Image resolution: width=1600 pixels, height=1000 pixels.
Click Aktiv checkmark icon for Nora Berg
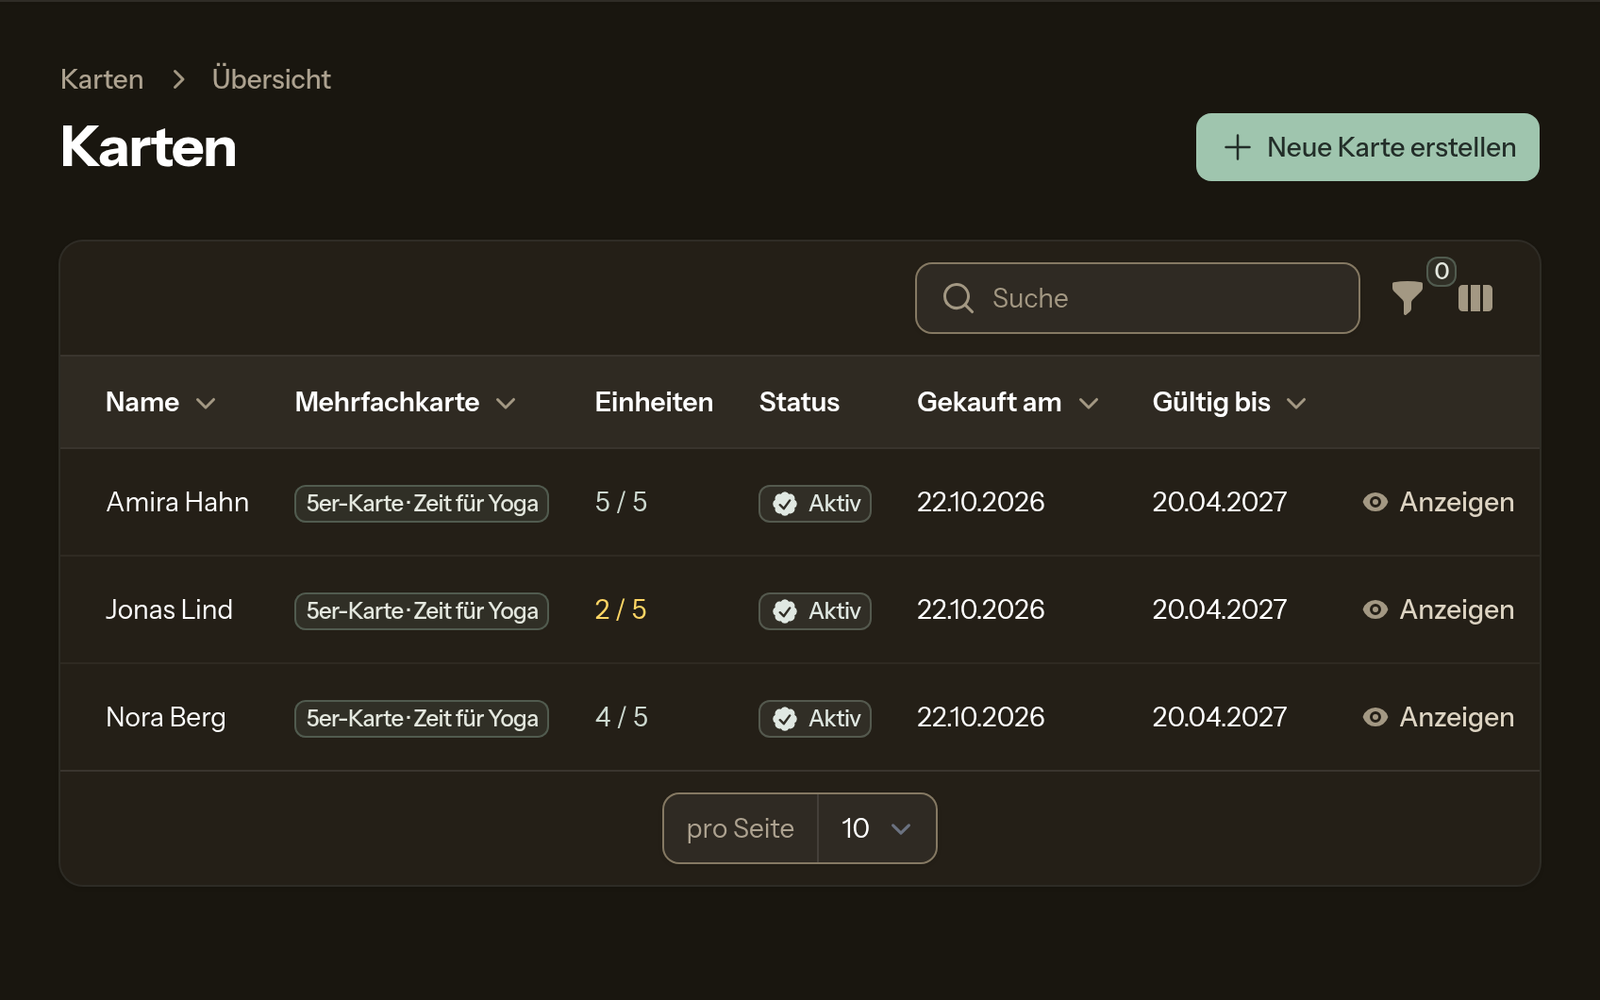(x=785, y=718)
